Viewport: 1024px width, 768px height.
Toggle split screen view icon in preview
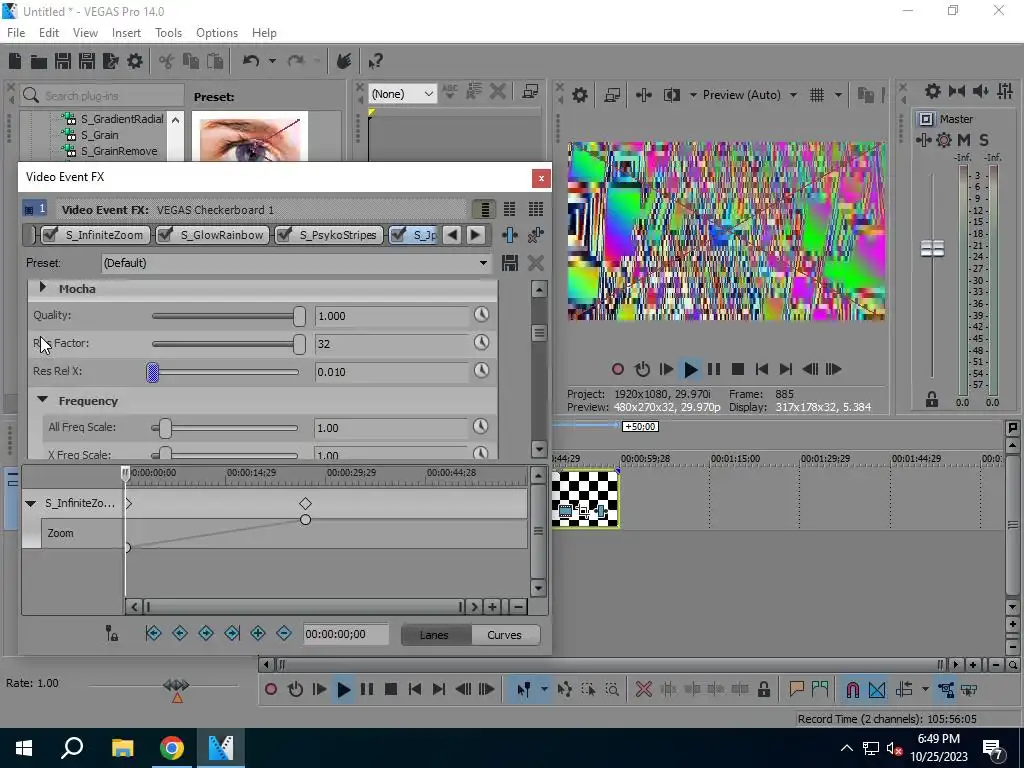tap(671, 95)
